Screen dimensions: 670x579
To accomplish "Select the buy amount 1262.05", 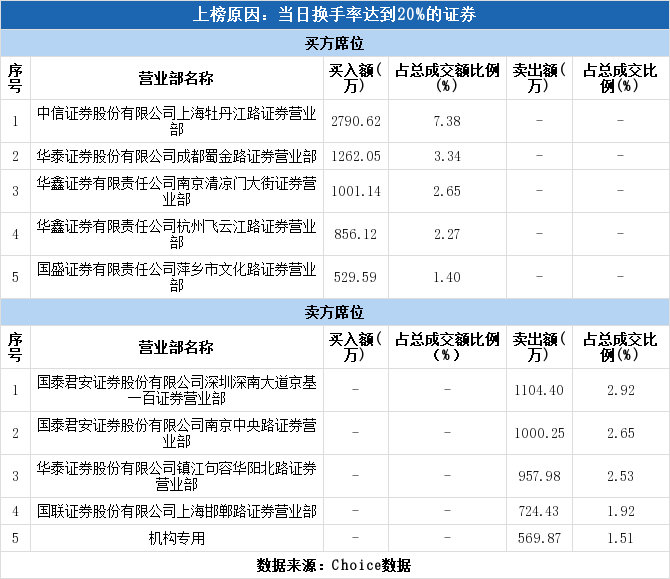I will pos(356,156).
